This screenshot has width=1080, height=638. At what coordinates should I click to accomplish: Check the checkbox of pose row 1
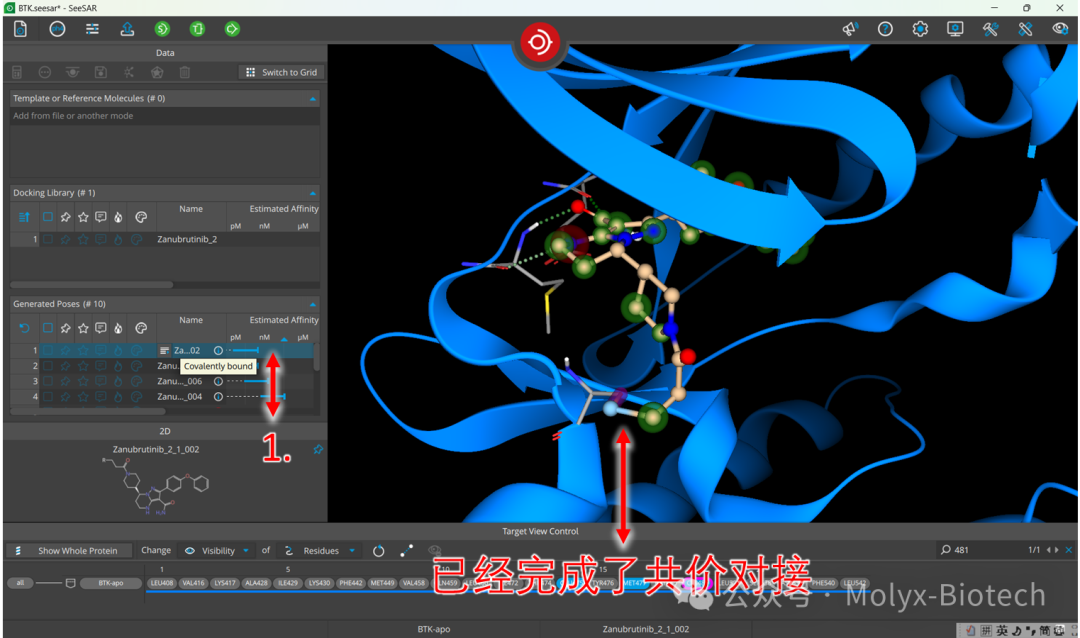tap(48, 350)
